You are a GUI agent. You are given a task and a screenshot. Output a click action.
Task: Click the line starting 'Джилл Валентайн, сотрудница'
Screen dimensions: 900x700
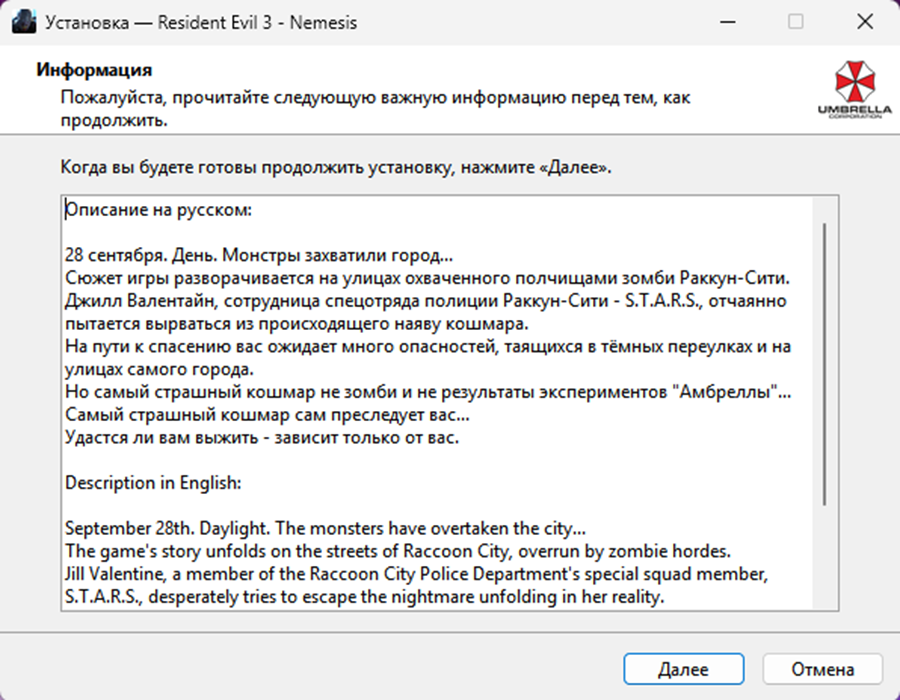point(425,301)
